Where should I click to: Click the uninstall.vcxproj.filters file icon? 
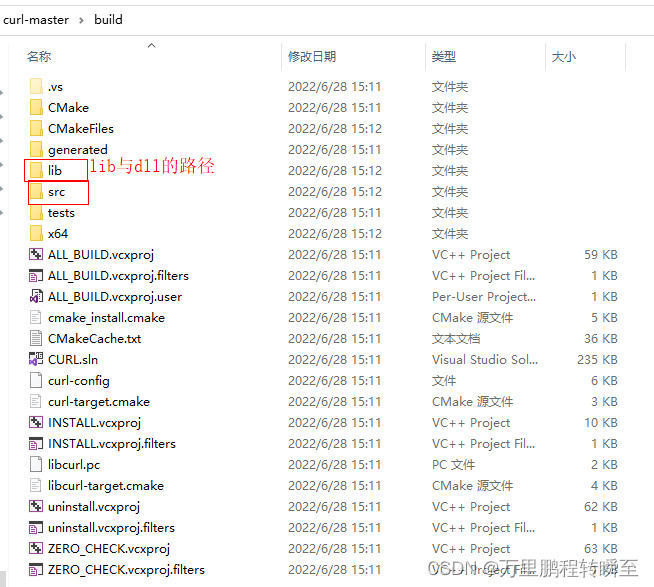point(36,527)
